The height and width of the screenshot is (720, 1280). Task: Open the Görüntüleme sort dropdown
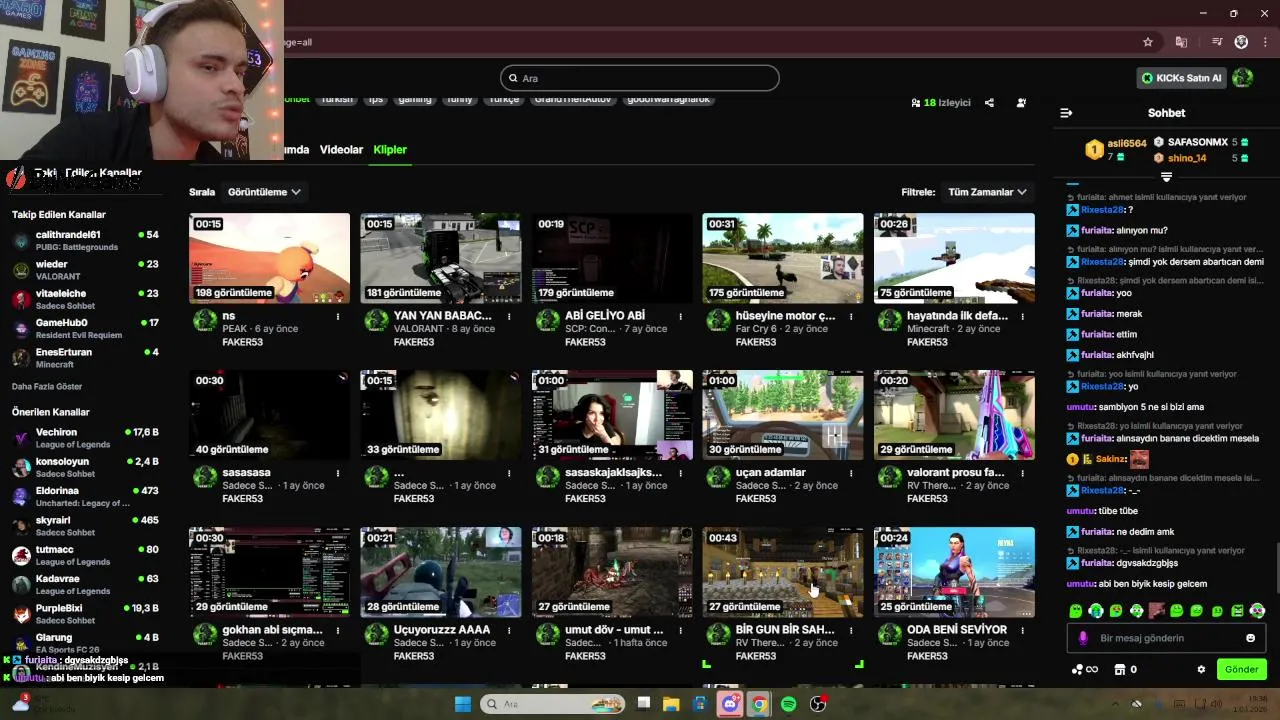[x=264, y=192]
